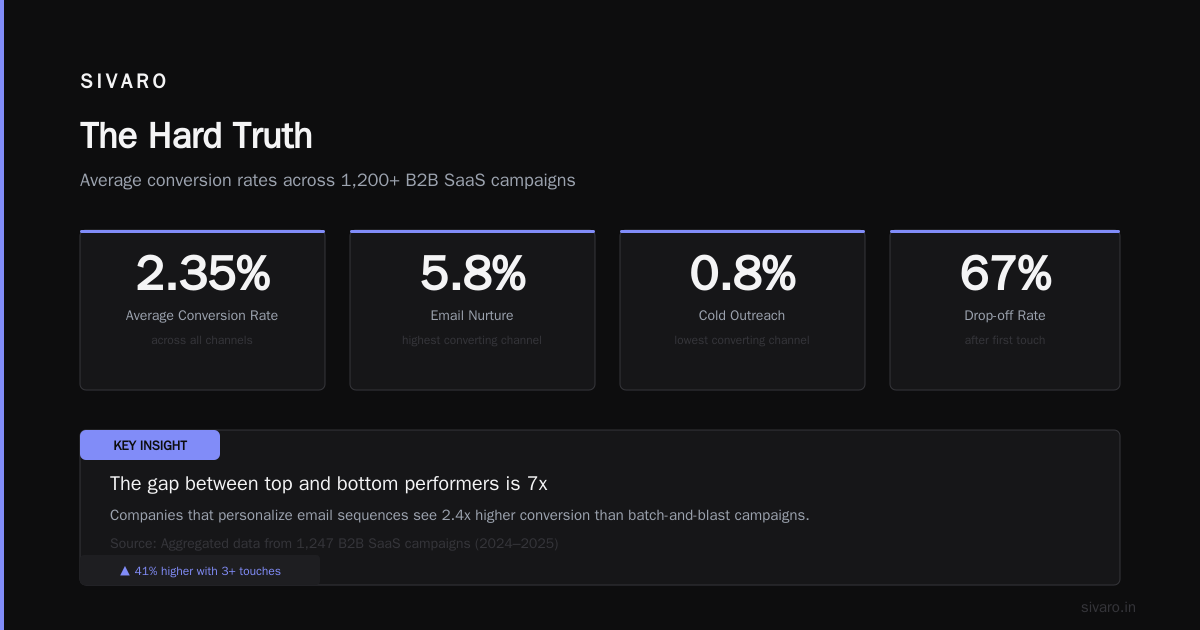Click the 41% higher with 3+ touches tag
This screenshot has width=1200, height=630.
pos(200,571)
